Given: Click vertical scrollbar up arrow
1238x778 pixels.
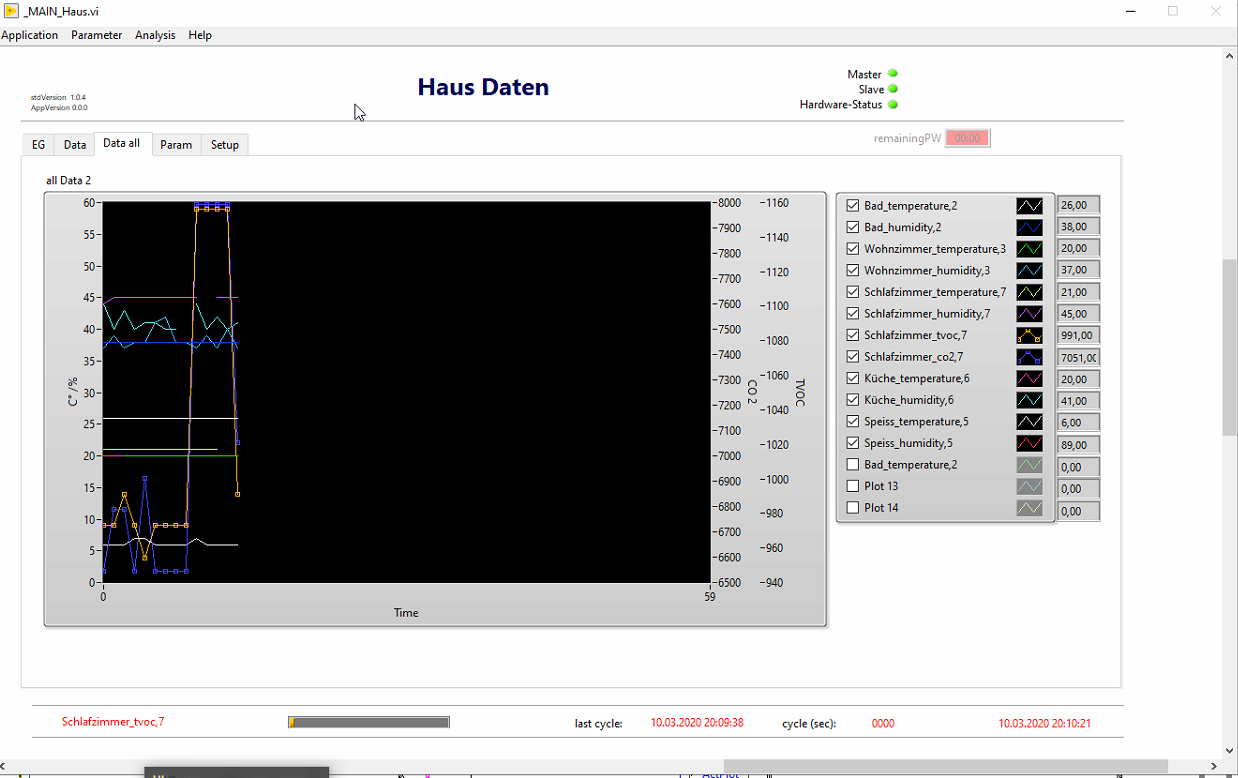Looking at the screenshot, I should tap(1230, 56).
